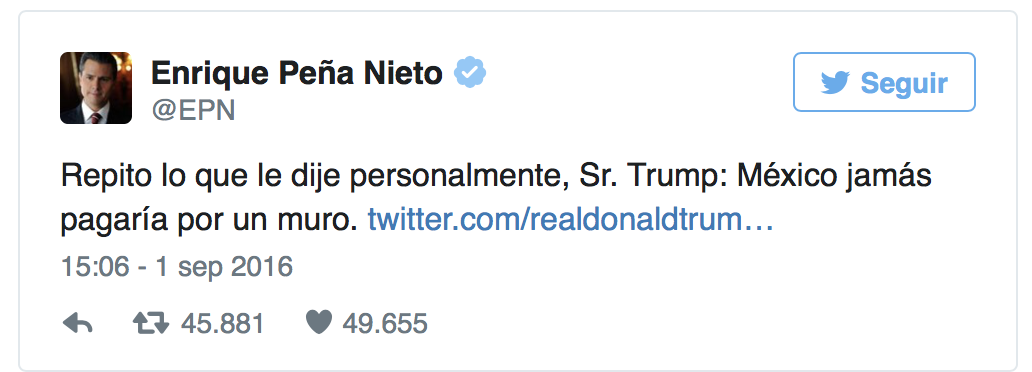Screen dimensions: 1032x372
Task: Retweet using the retweet arrows icon
Action: (x=151, y=323)
